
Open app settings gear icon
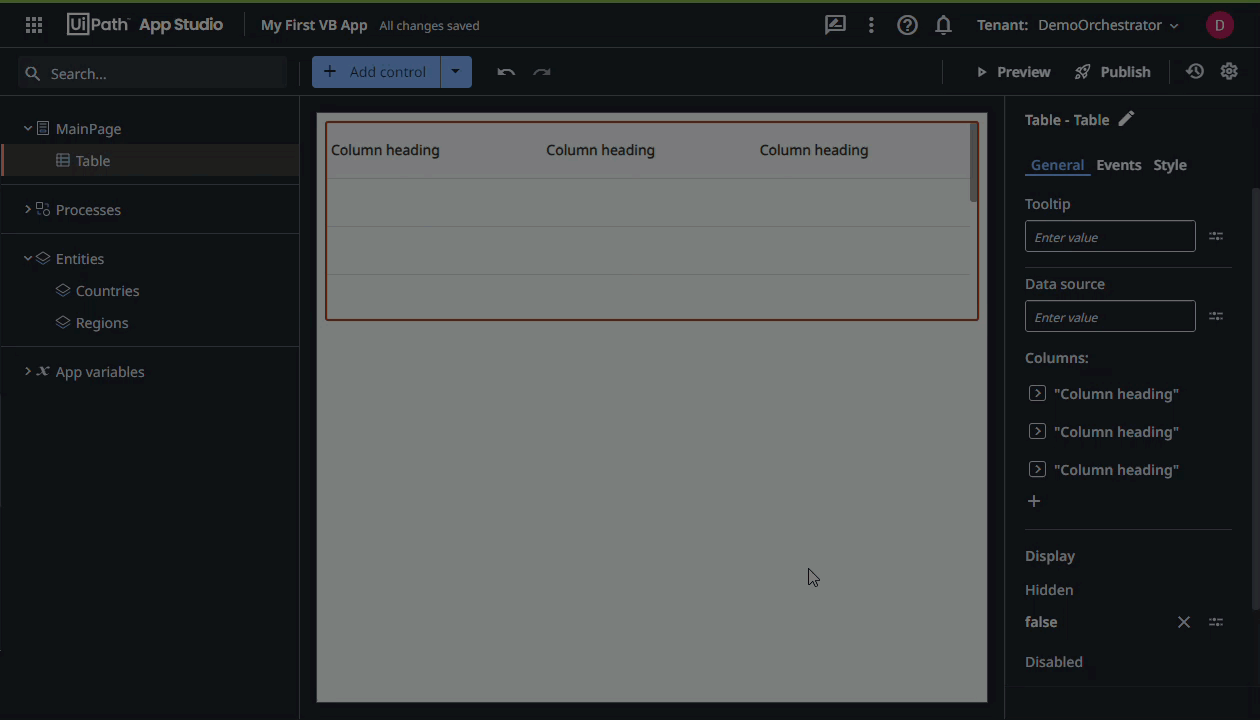pos(1229,72)
